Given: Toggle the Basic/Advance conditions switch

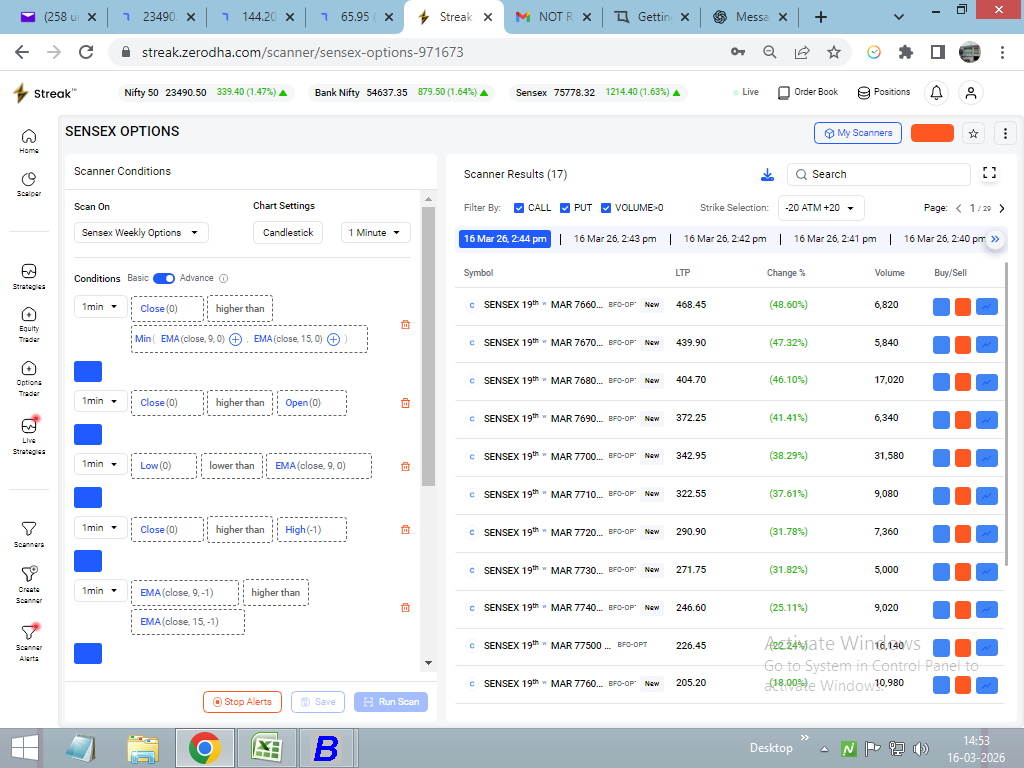Looking at the screenshot, I should tap(163, 278).
